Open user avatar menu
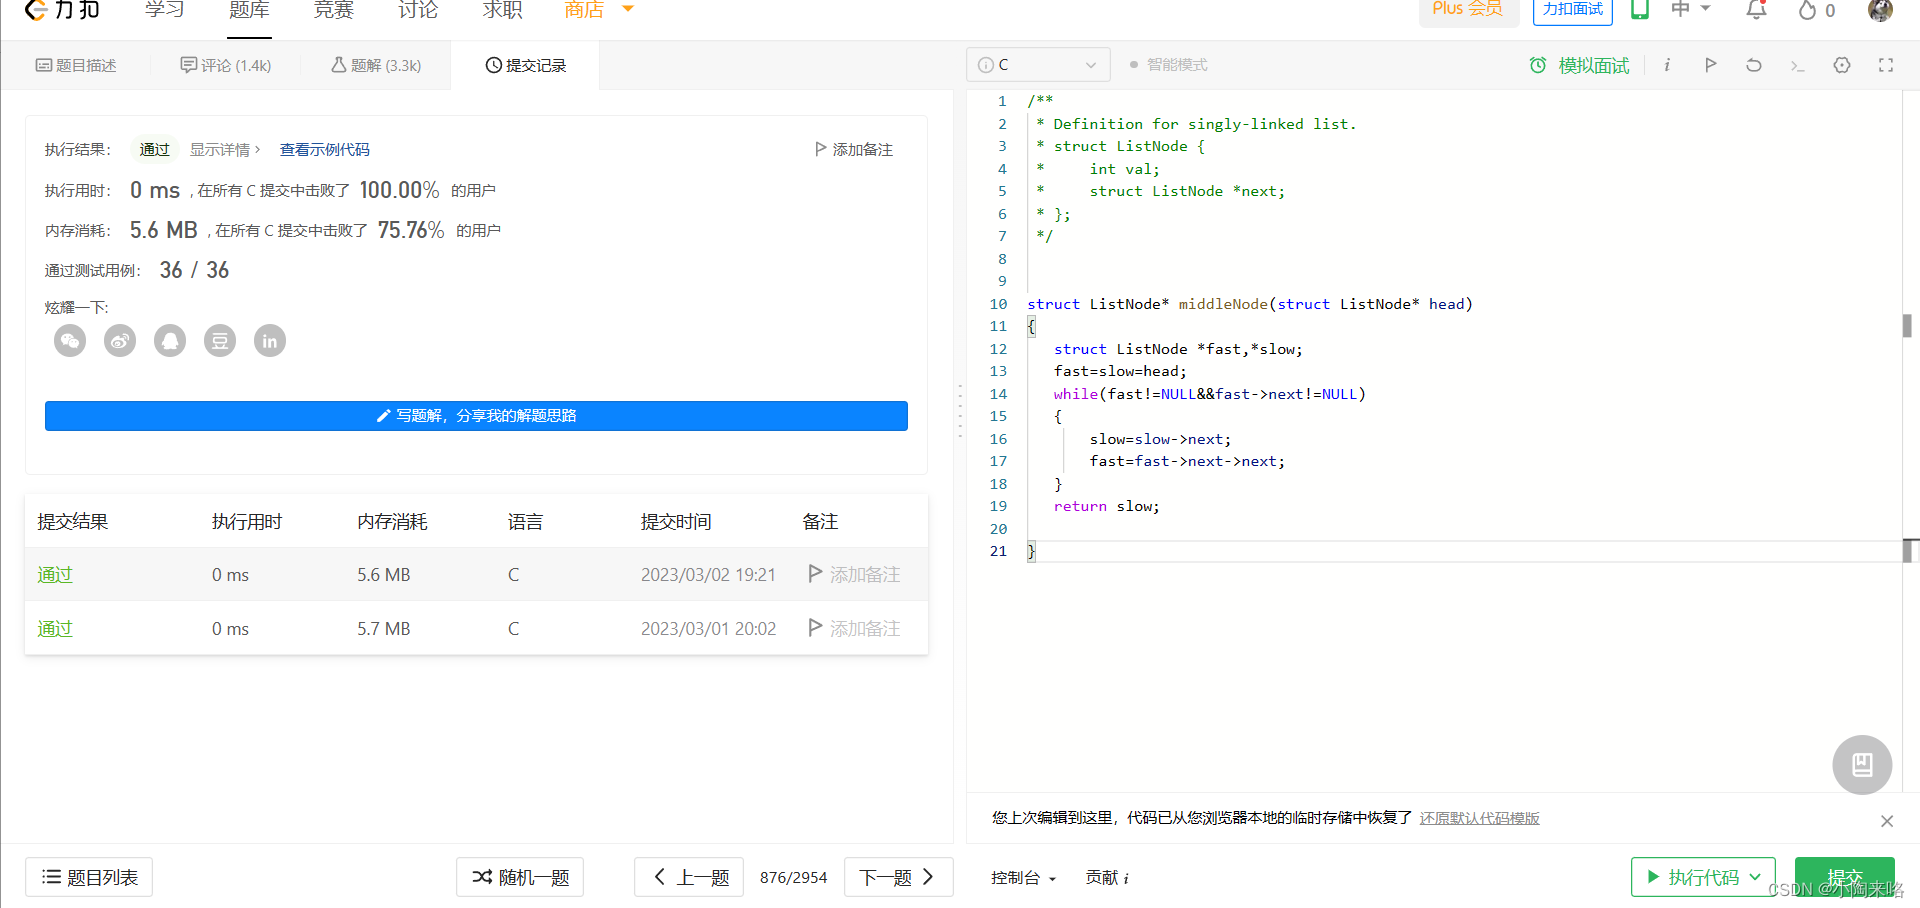The image size is (1920, 908). (x=1880, y=10)
